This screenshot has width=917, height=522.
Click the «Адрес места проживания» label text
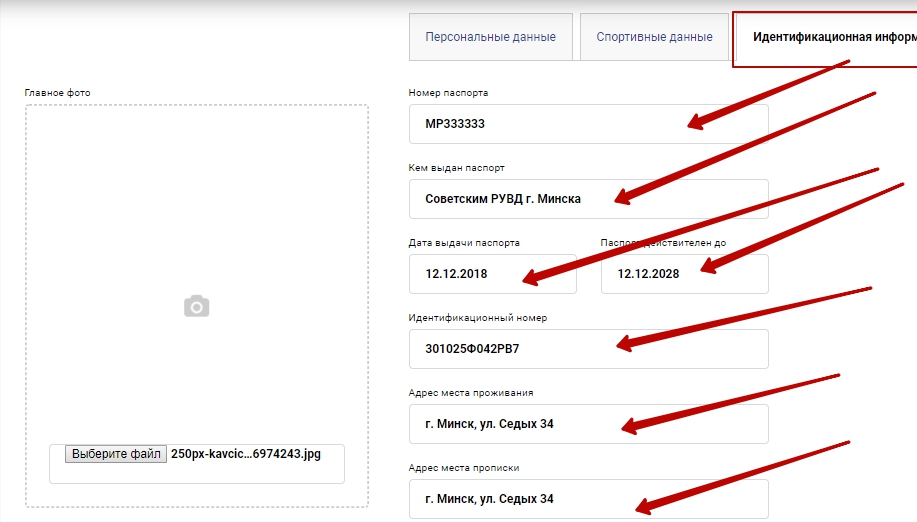pos(470,393)
